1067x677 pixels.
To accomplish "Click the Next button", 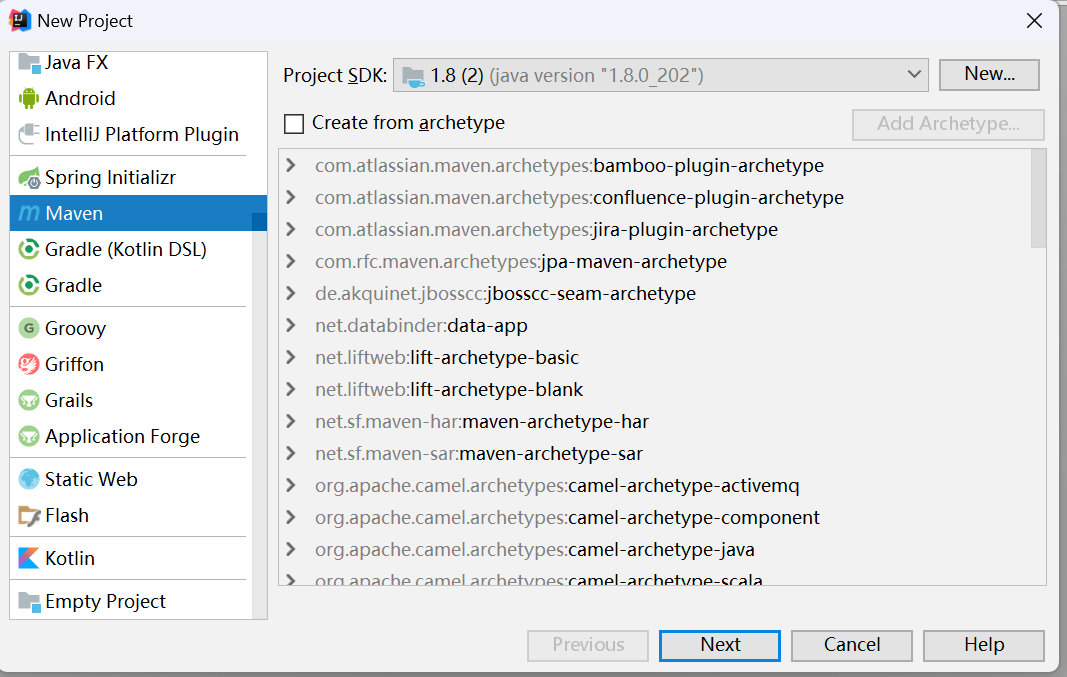I will tap(720, 645).
